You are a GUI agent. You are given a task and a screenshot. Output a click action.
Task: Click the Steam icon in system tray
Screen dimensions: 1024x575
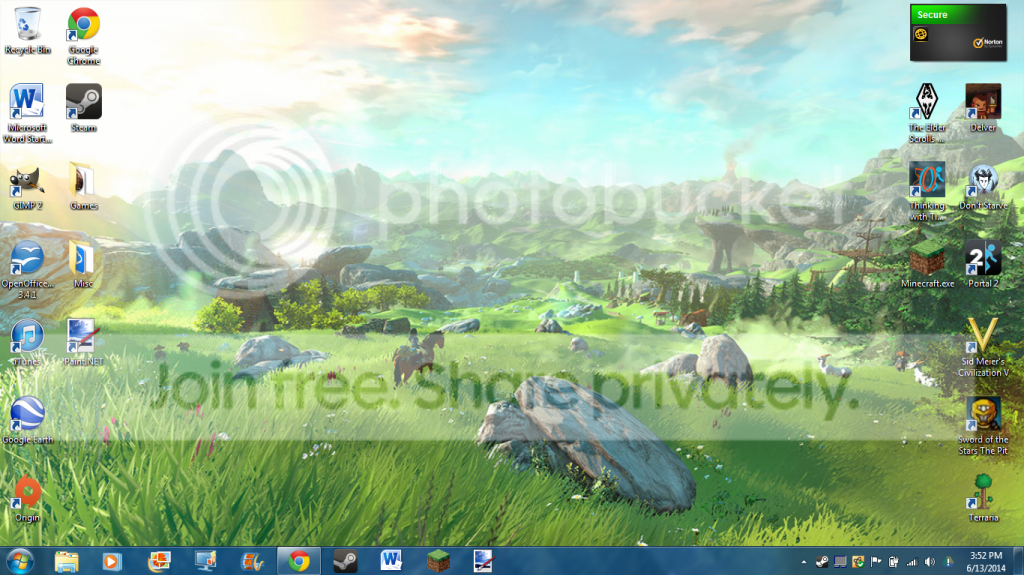tap(822, 562)
